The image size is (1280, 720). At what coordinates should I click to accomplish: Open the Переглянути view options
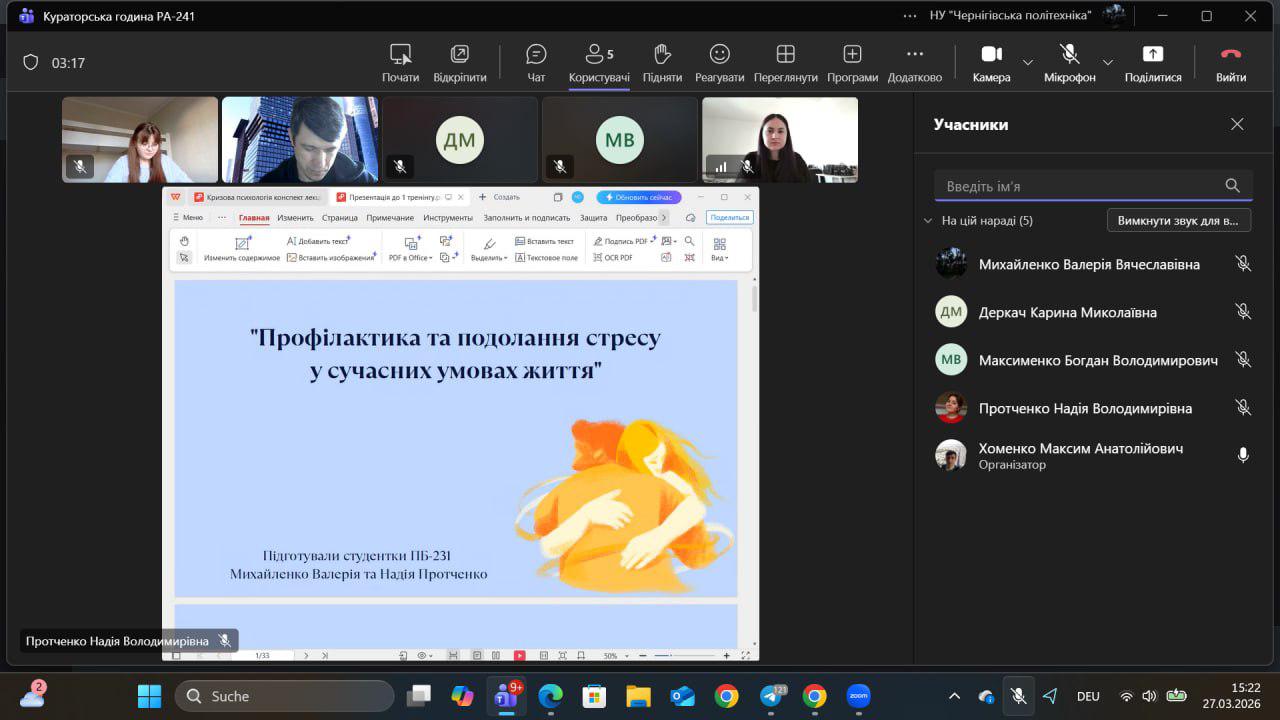(785, 62)
